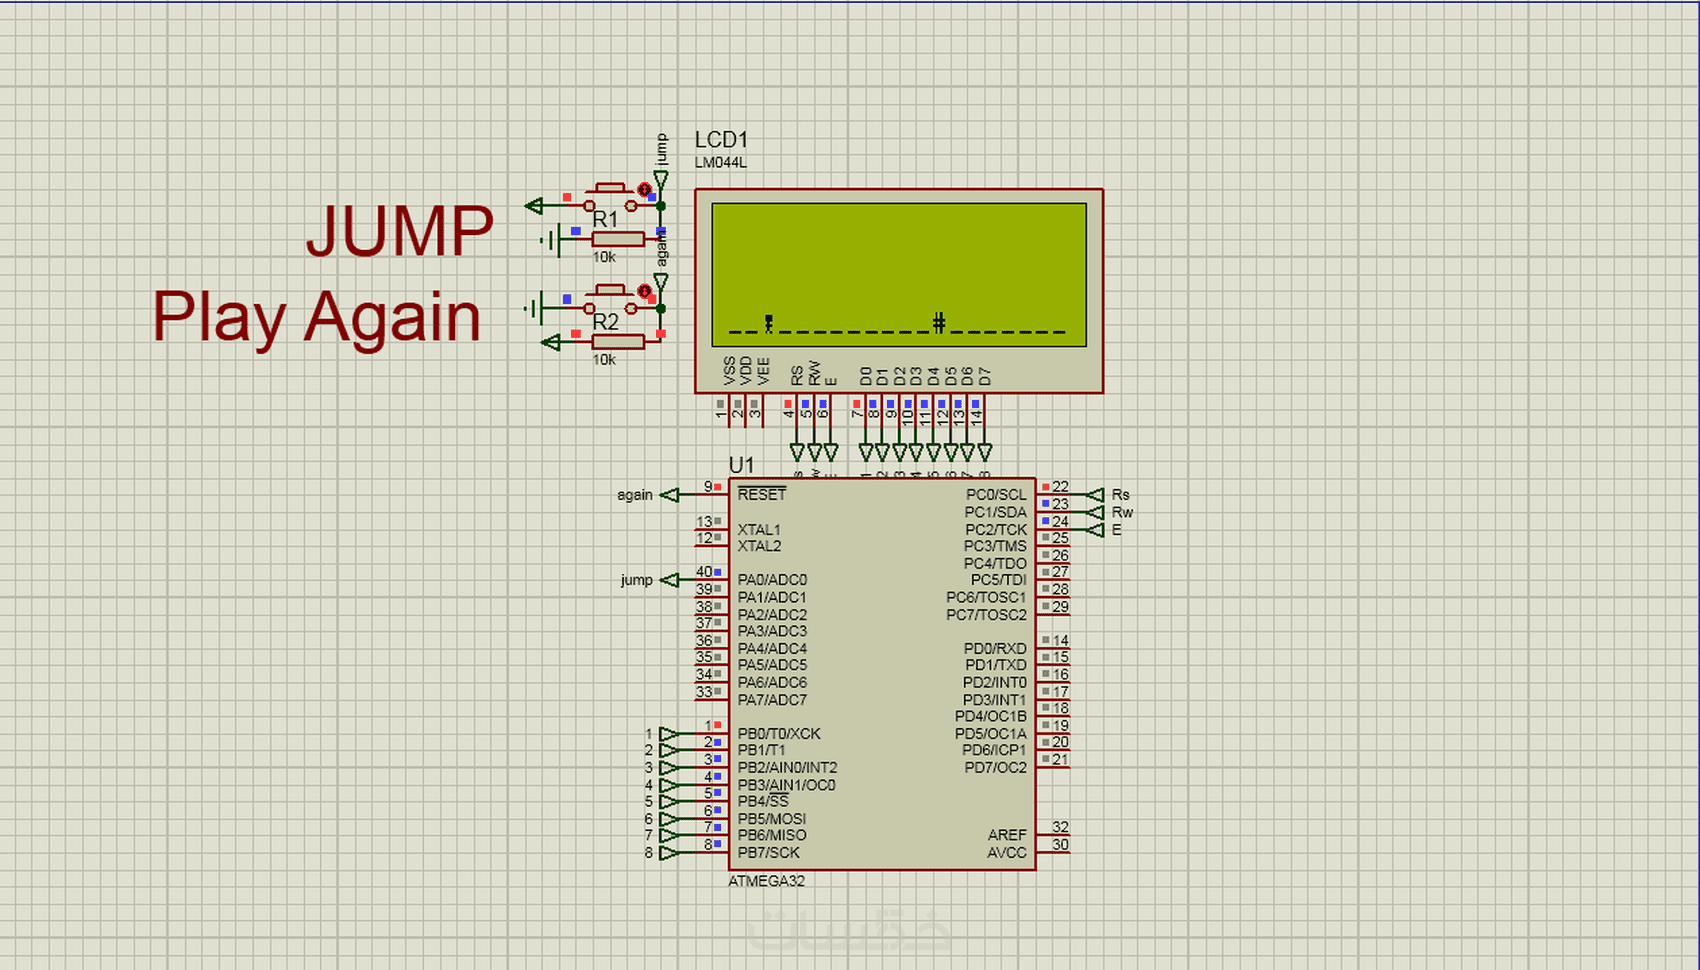Click the AREF pin label

tap(1007, 835)
